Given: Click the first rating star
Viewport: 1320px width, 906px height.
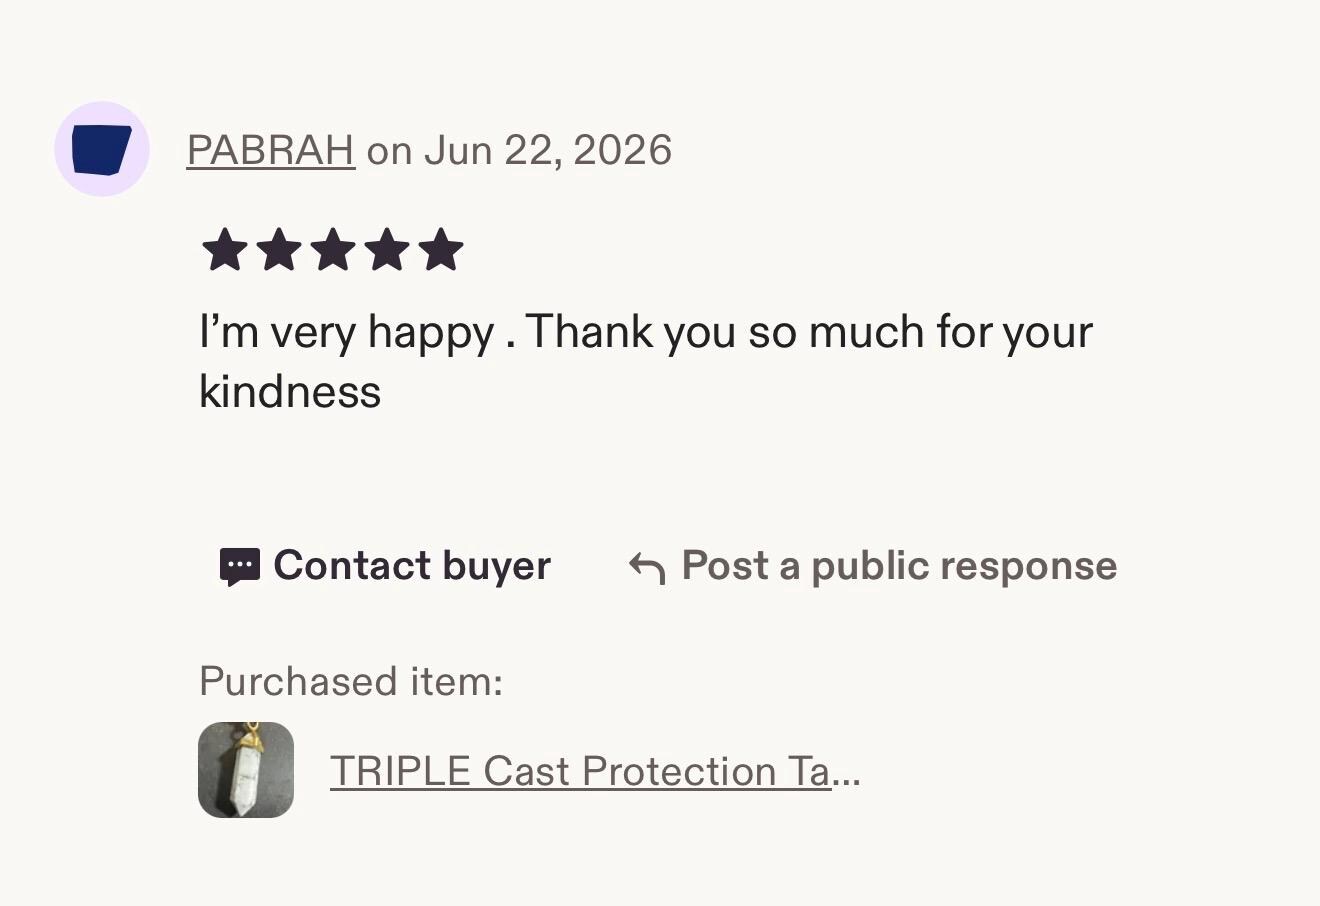Looking at the screenshot, I should [225, 250].
